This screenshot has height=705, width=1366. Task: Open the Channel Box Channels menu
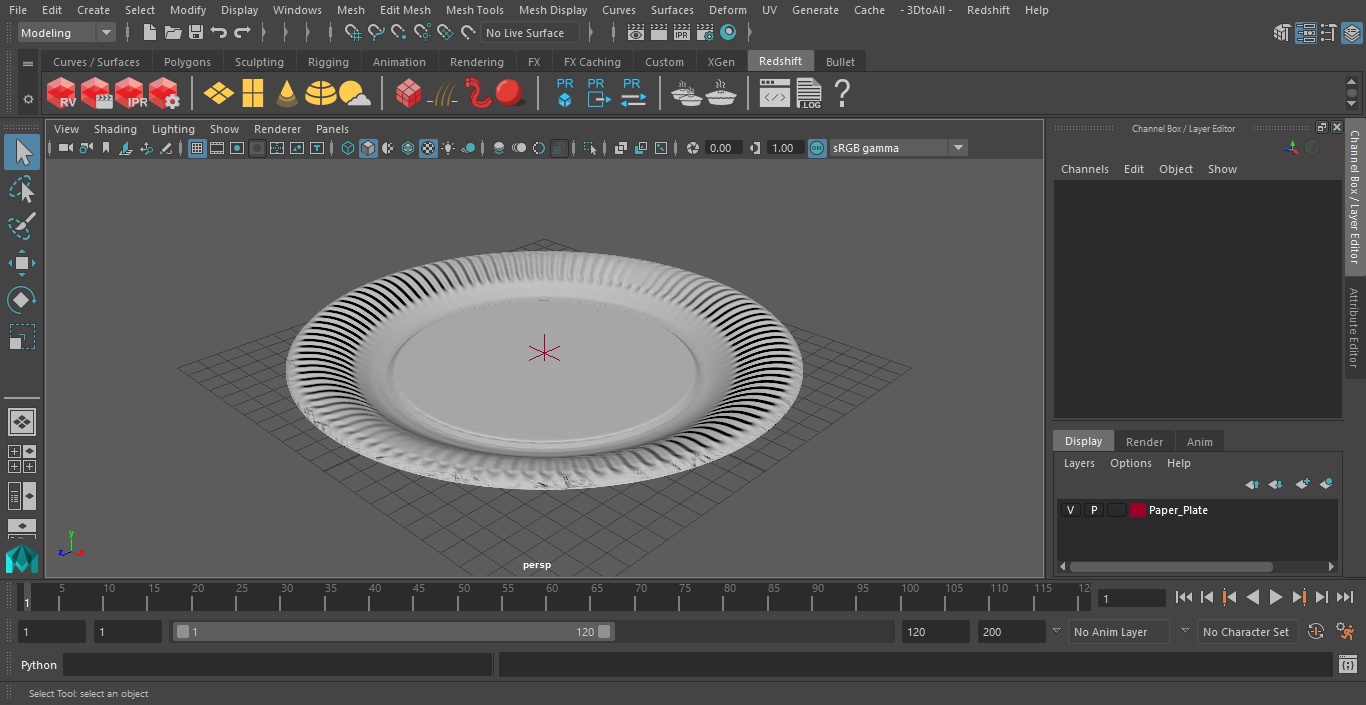point(1085,169)
